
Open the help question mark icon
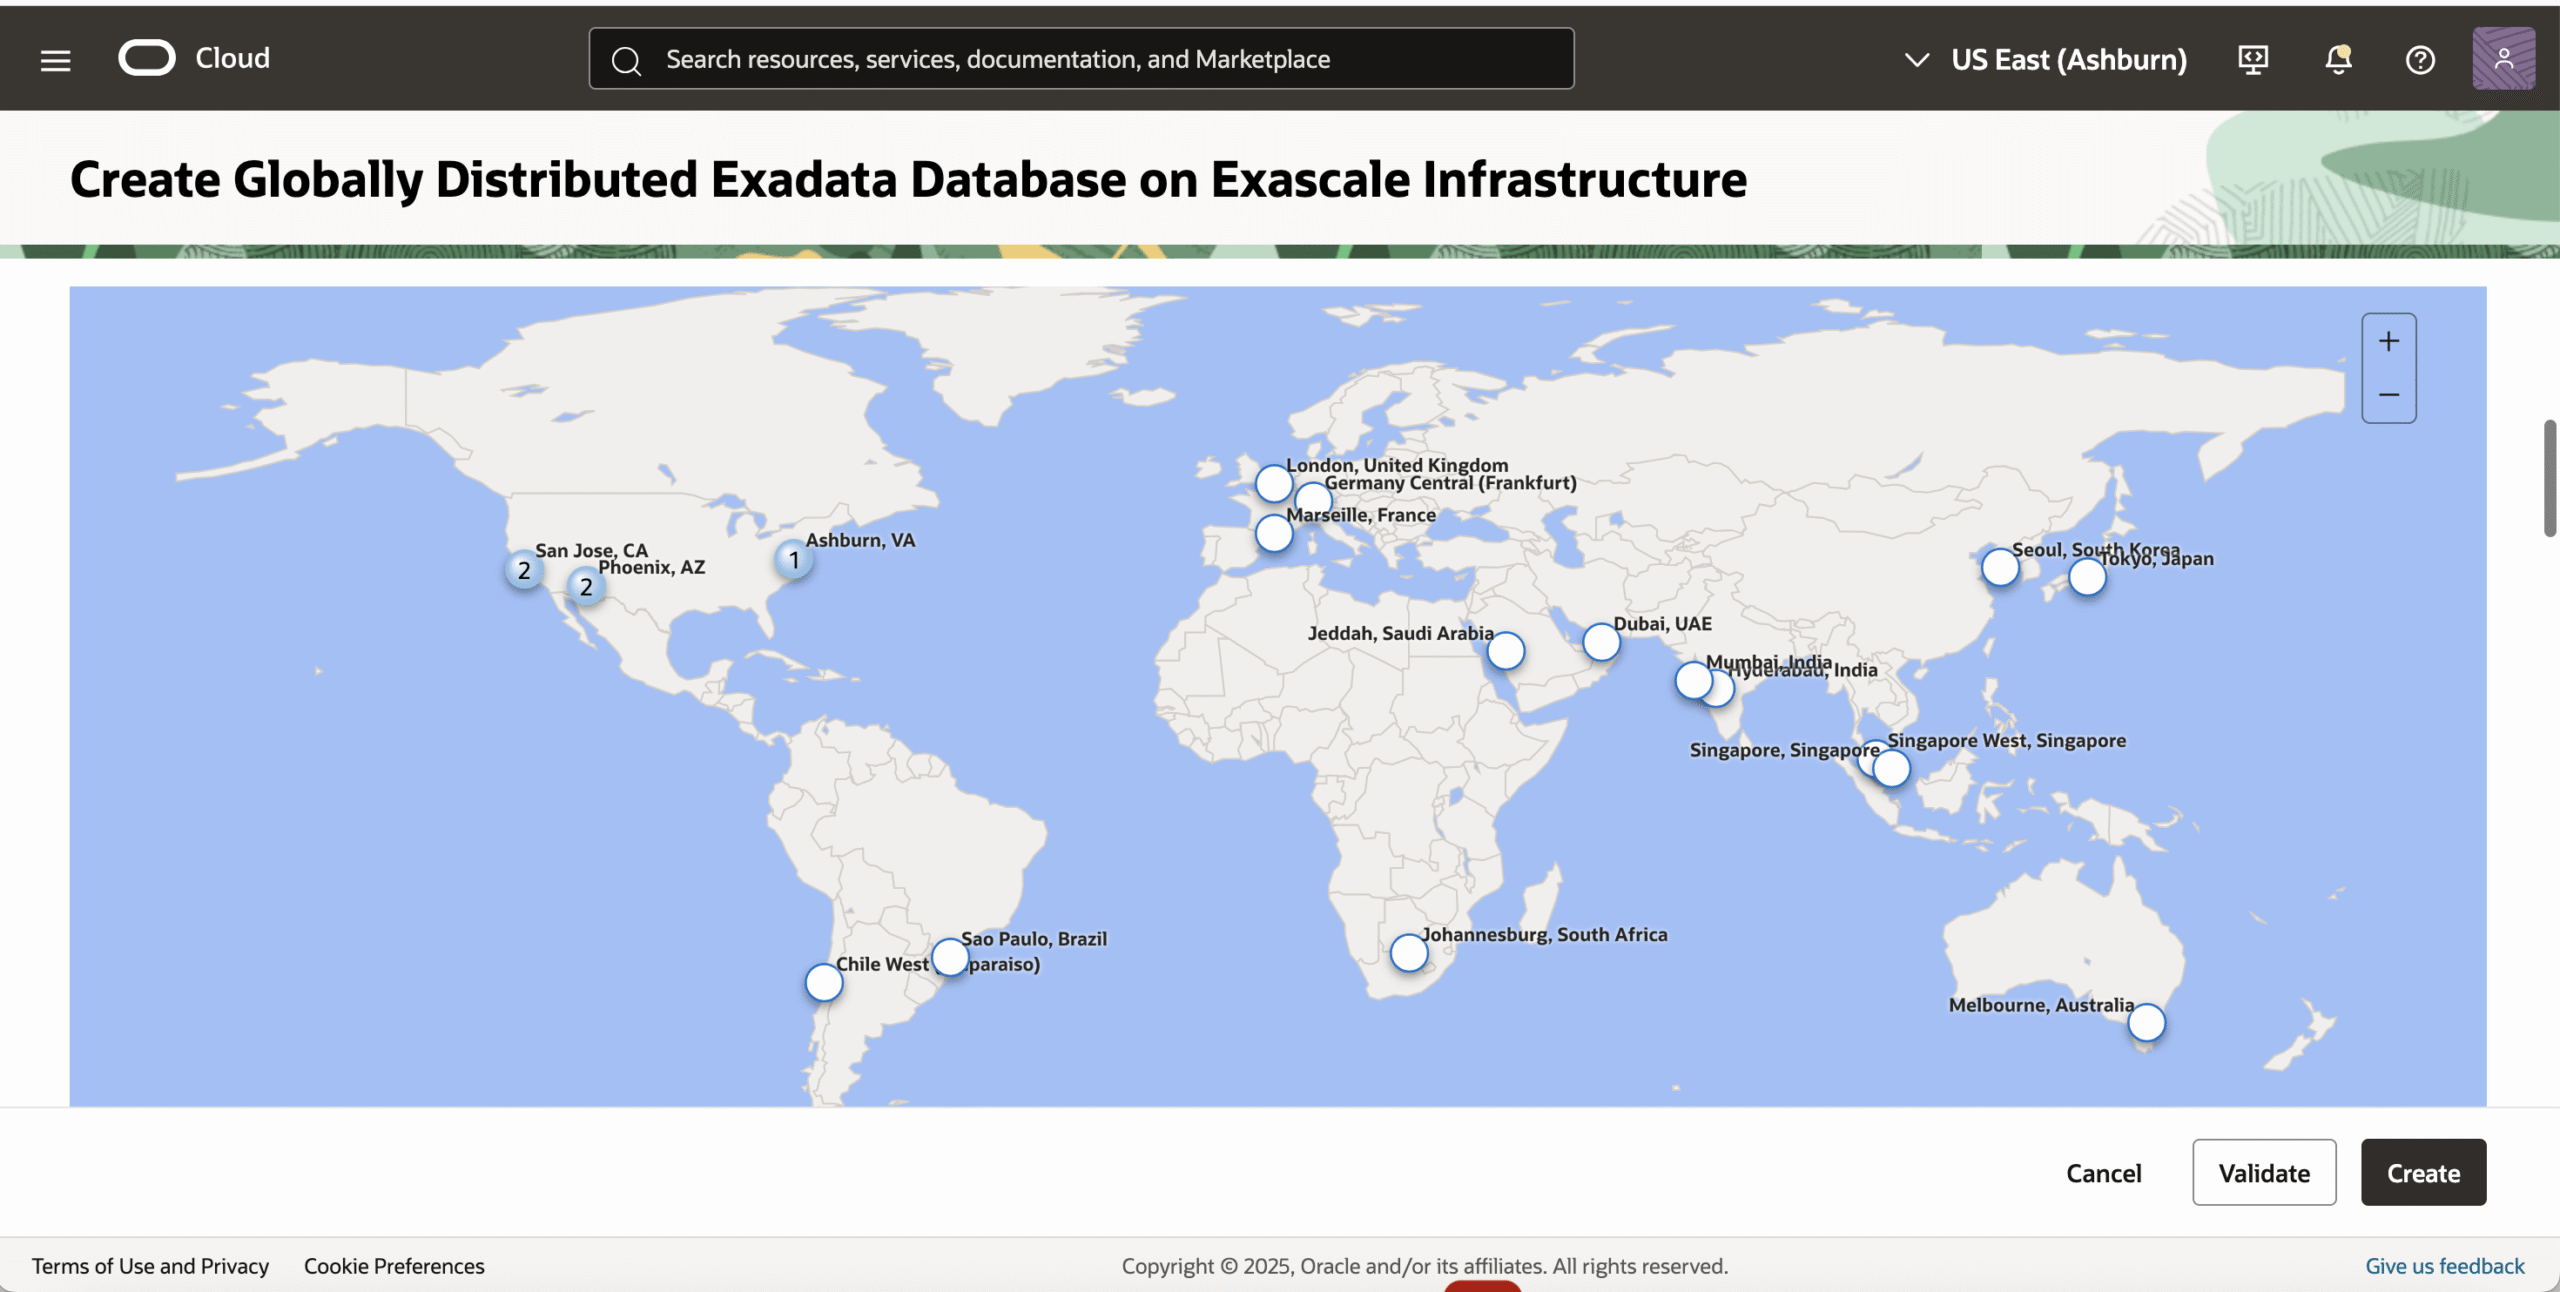tap(2420, 60)
